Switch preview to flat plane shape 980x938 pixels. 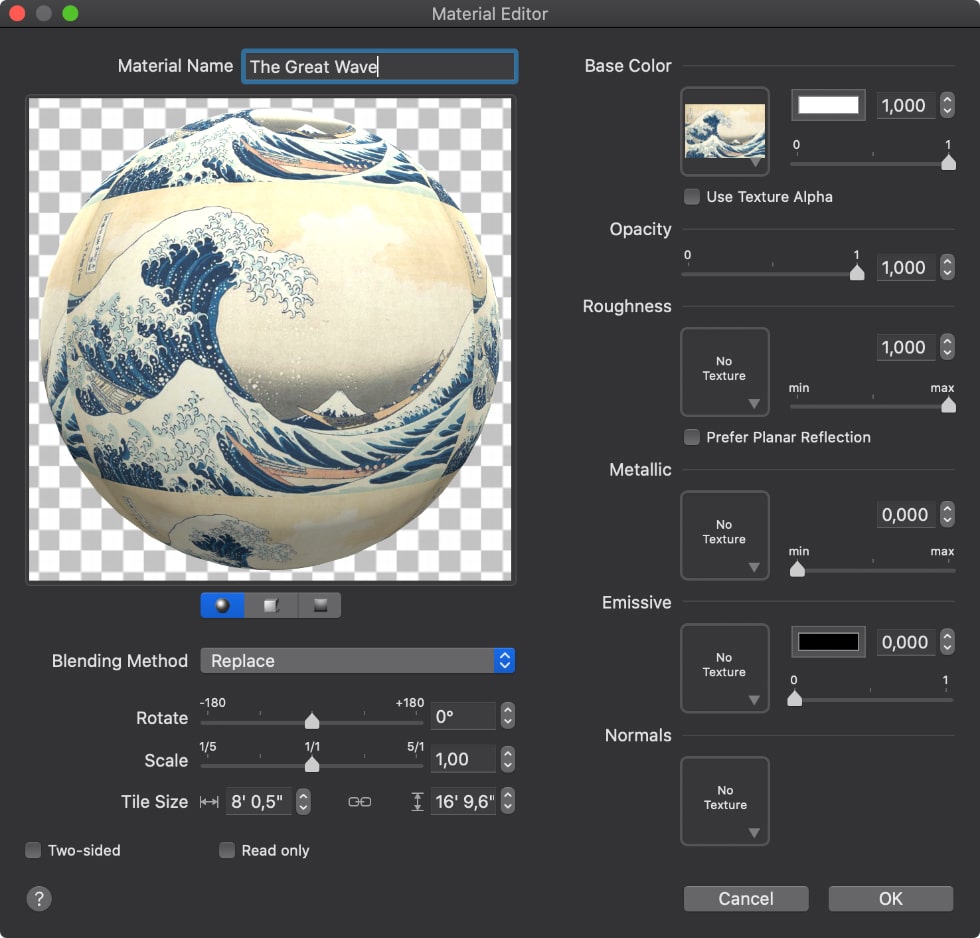click(320, 605)
